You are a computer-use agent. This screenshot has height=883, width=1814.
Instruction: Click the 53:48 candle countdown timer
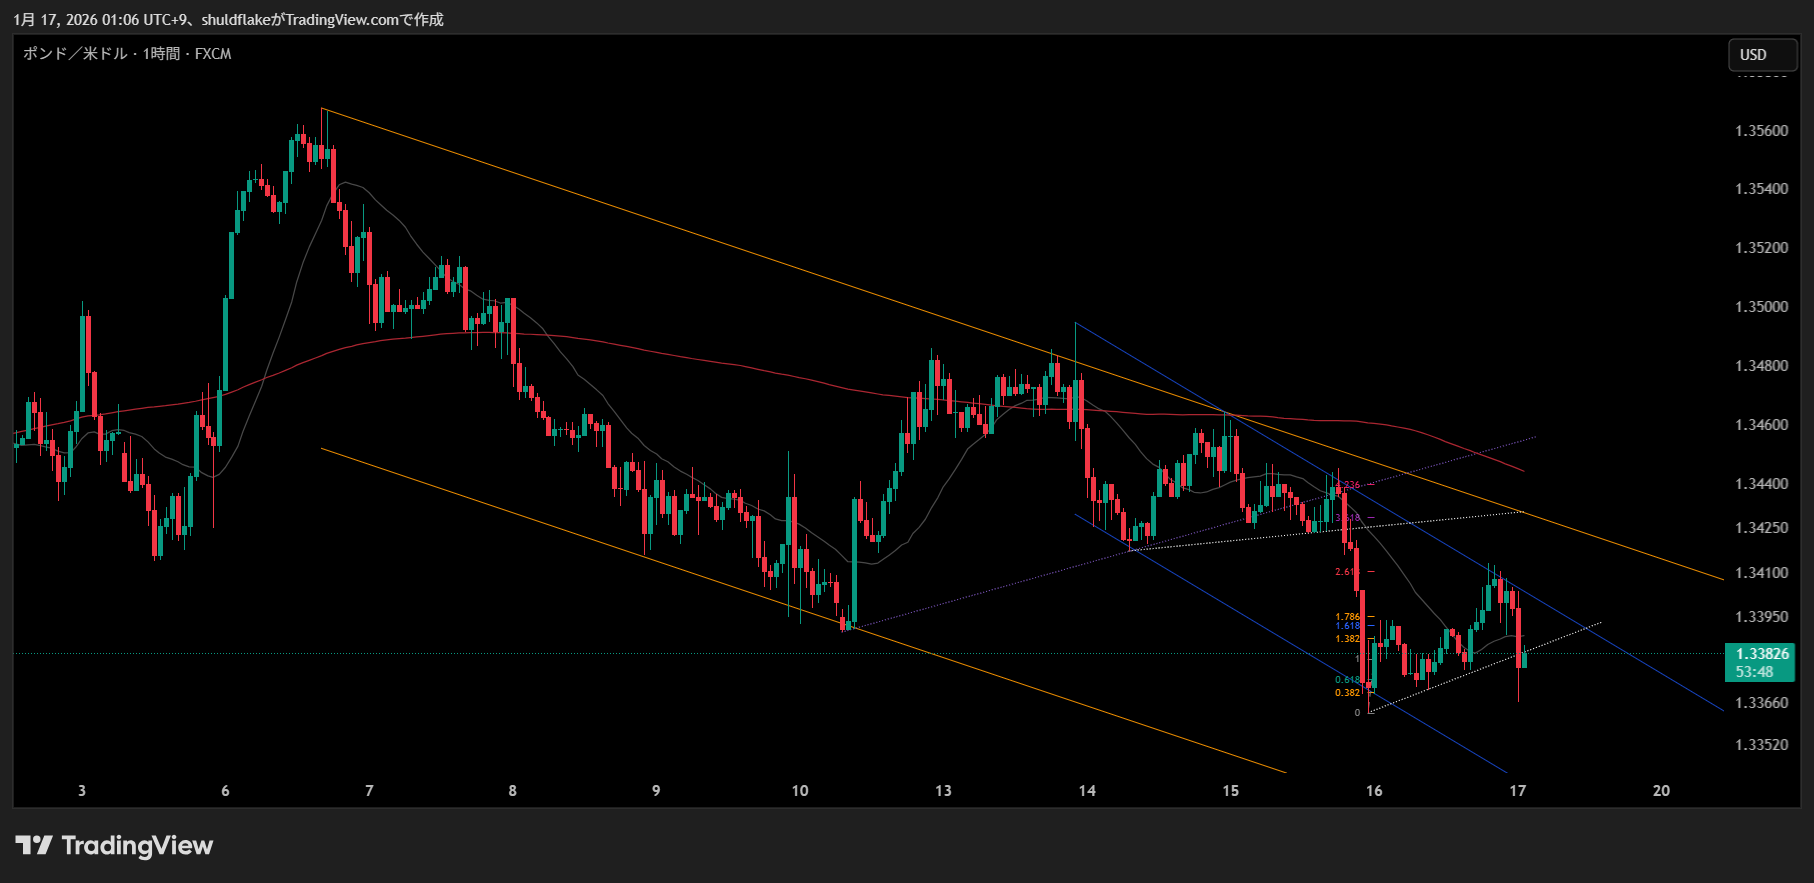(x=1754, y=672)
